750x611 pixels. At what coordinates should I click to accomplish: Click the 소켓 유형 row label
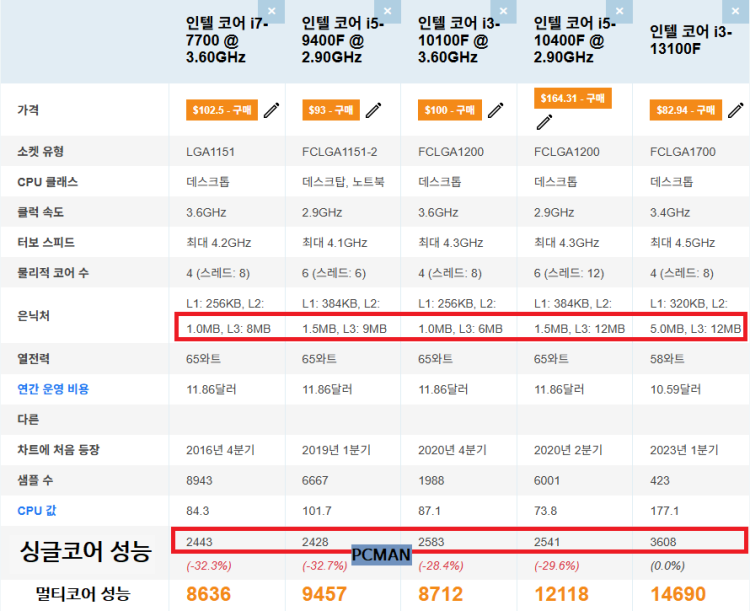point(41,152)
